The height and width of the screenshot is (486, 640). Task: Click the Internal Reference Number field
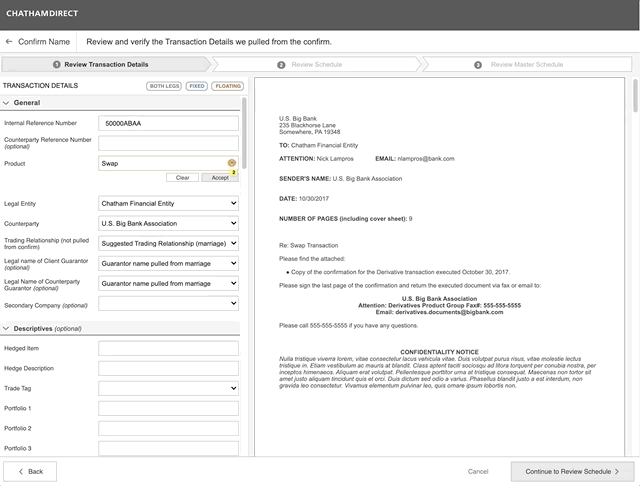[168, 123]
